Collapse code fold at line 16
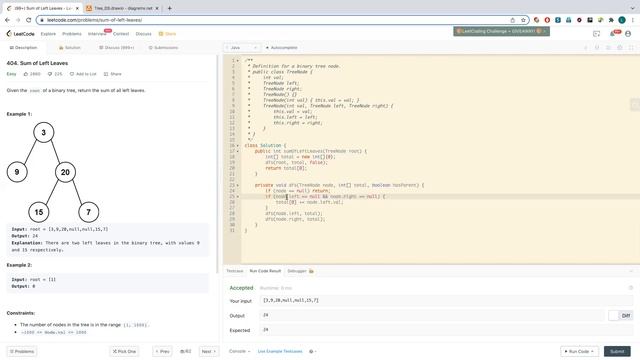This screenshot has height=360, width=640. [x=238, y=146]
